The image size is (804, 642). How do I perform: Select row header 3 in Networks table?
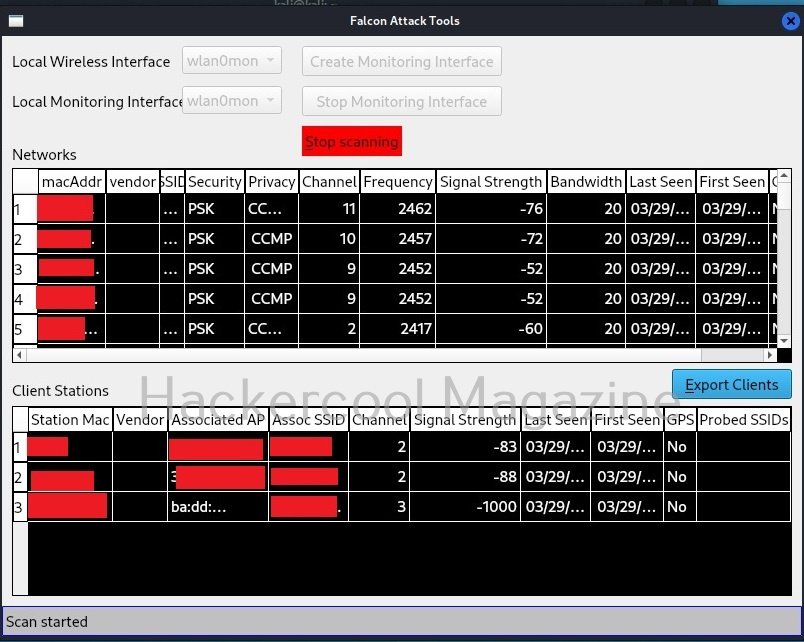tap(25, 269)
